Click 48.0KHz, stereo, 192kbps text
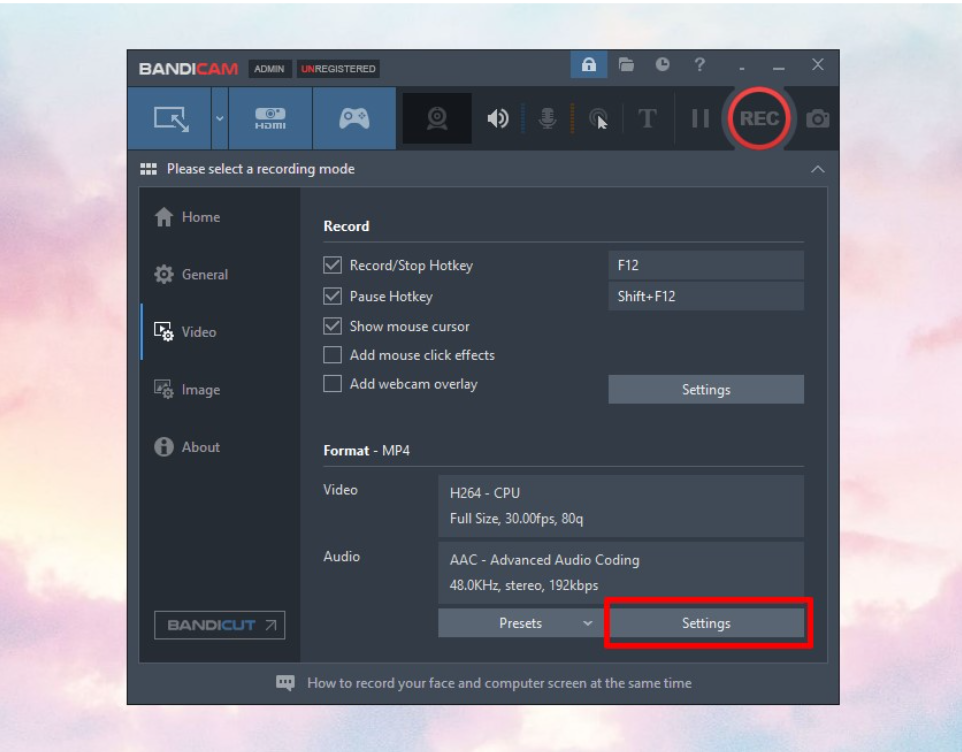Screen dimensions: 962x752 (523, 585)
